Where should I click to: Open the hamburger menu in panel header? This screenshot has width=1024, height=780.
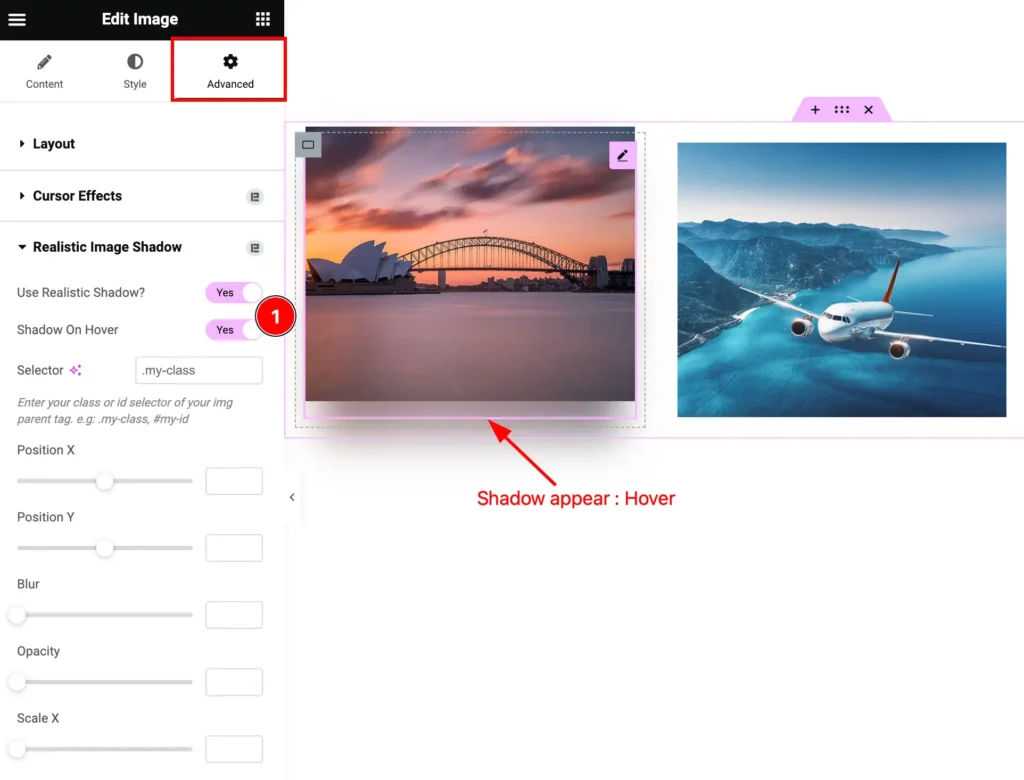coord(17,20)
